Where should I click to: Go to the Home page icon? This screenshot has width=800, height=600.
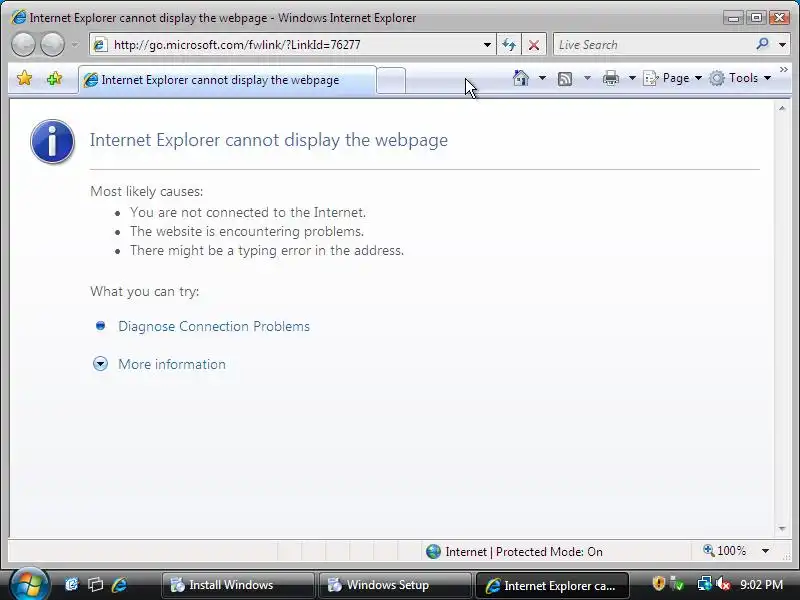click(521, 78)
